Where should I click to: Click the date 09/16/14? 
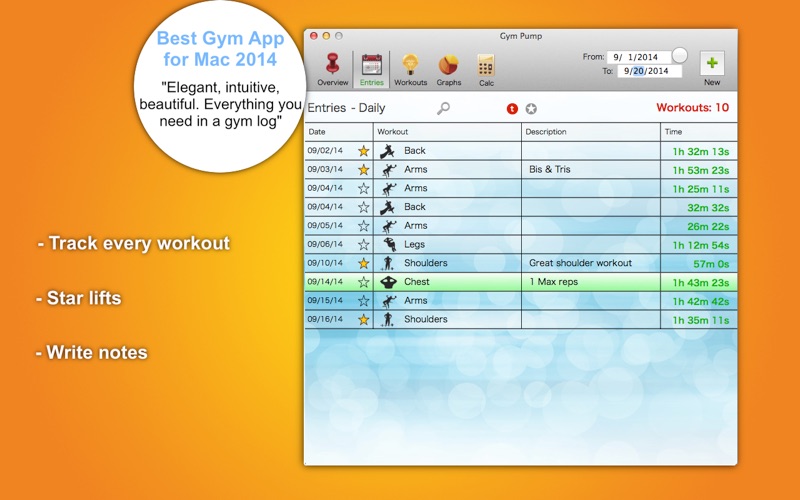point(325,319)
